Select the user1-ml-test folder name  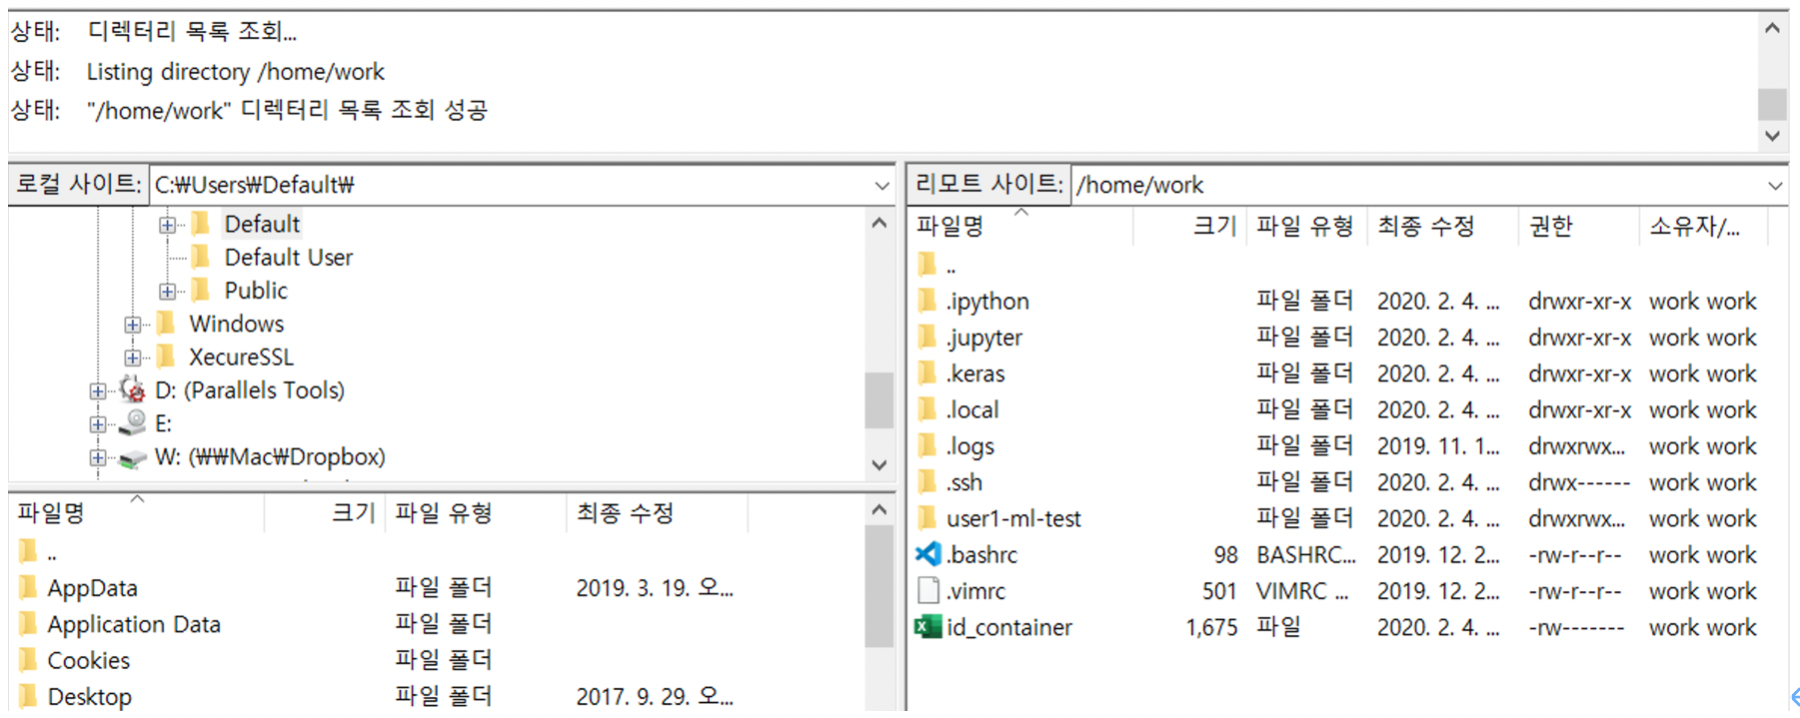pyautogui.click(x=1013, y=518)
